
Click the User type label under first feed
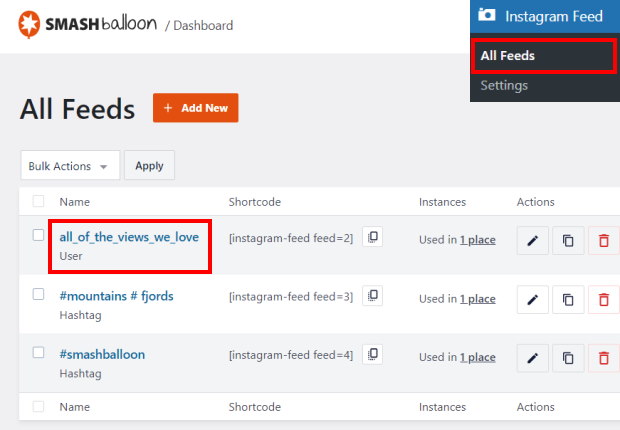[71, 256]
